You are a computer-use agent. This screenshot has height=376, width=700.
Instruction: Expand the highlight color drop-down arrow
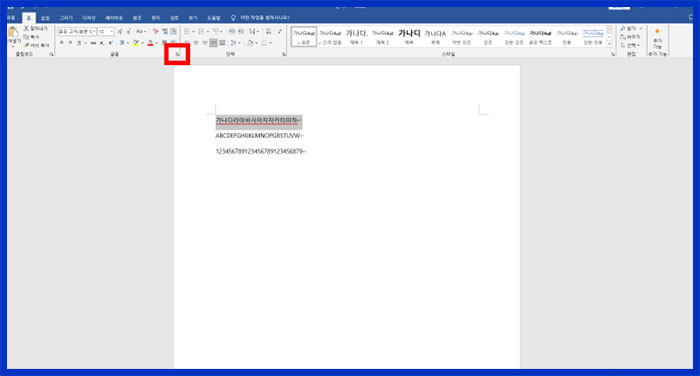[142, 43]
